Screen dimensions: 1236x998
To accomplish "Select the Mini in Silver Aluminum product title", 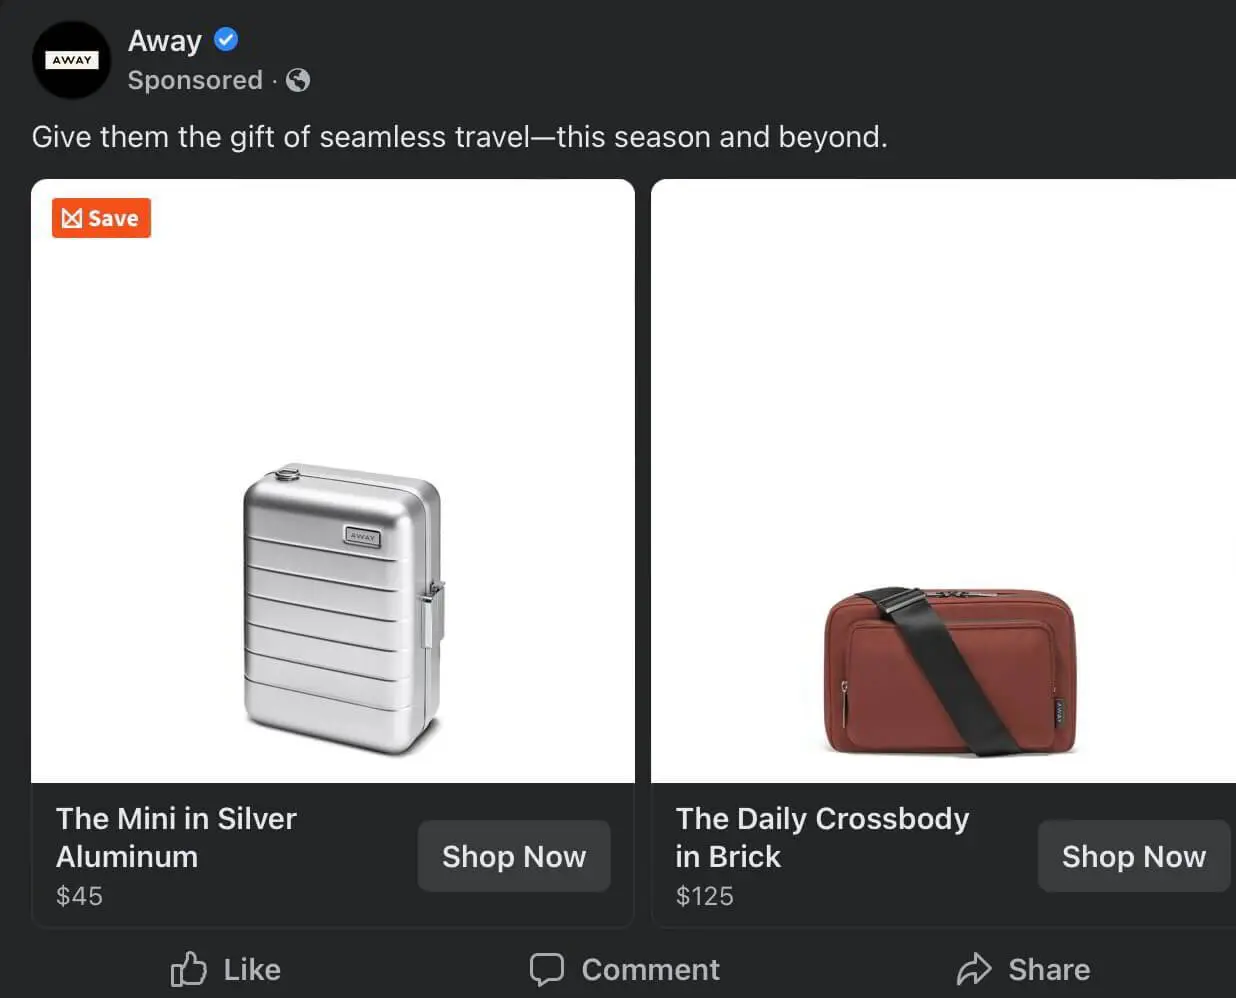I will [176, 837].
